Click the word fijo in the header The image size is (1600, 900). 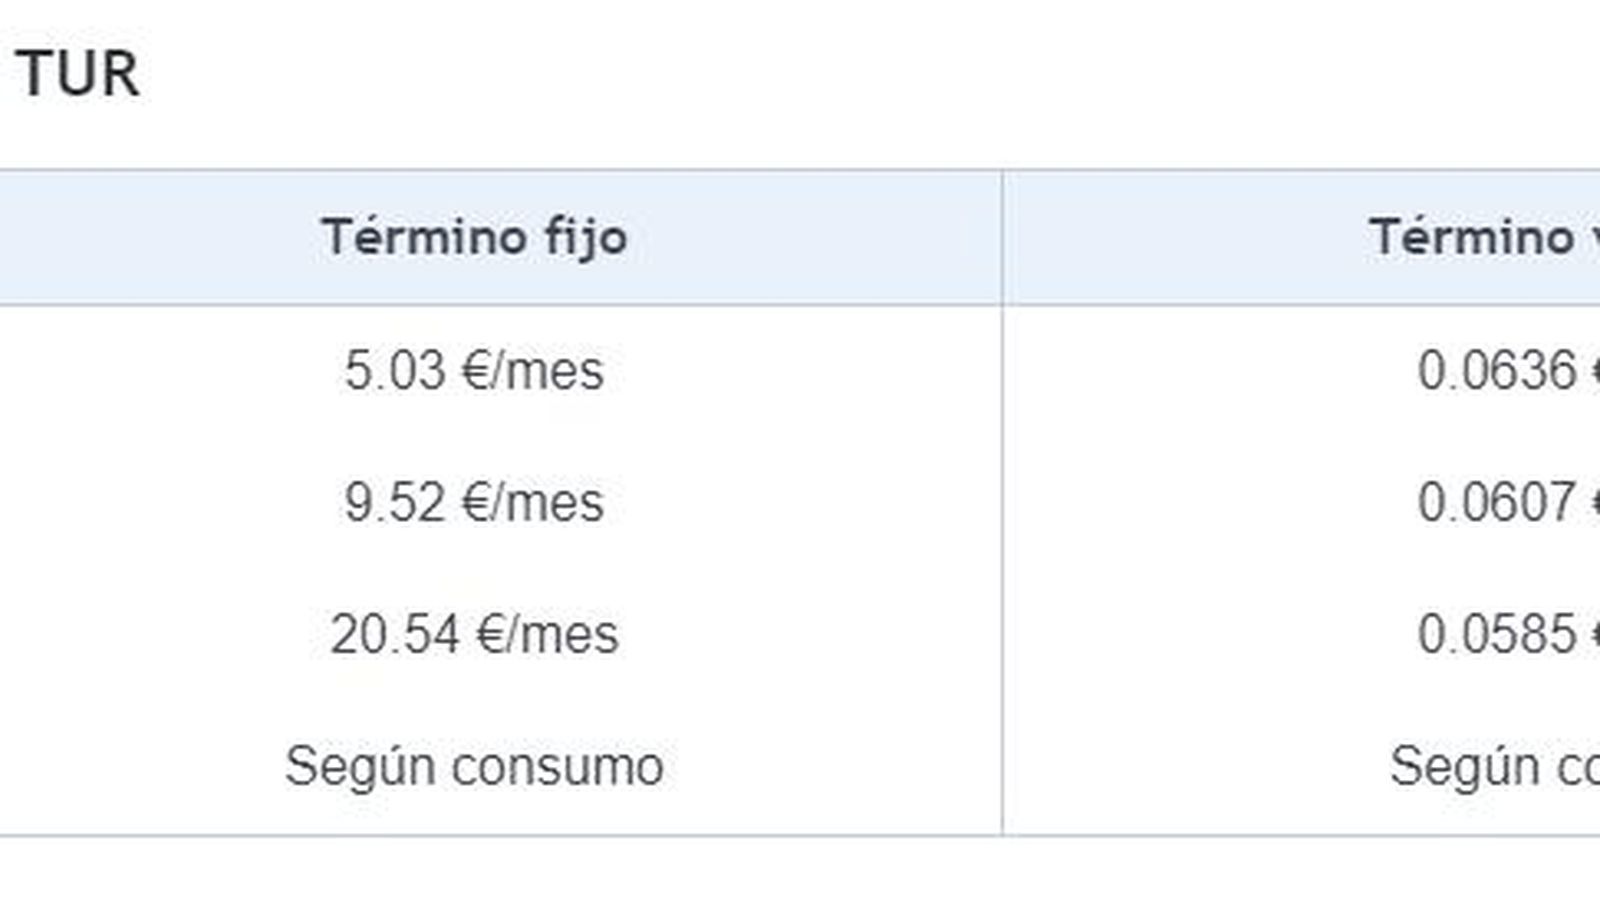coord(585,238)
